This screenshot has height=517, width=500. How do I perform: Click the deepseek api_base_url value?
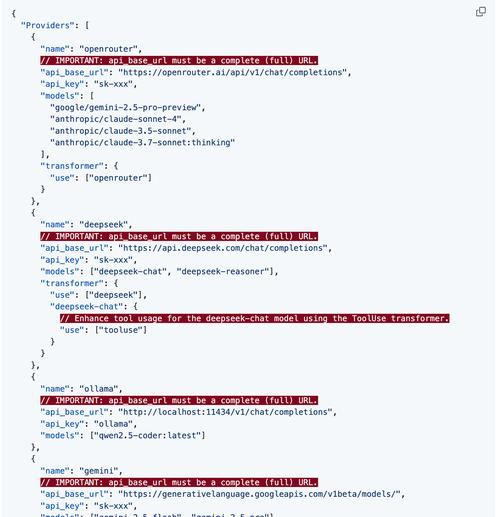223,248
